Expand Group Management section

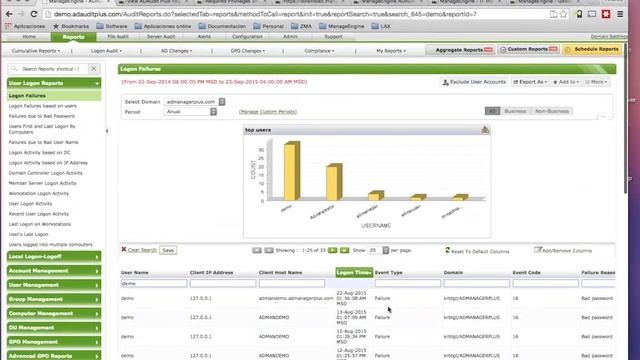[54, 300]
